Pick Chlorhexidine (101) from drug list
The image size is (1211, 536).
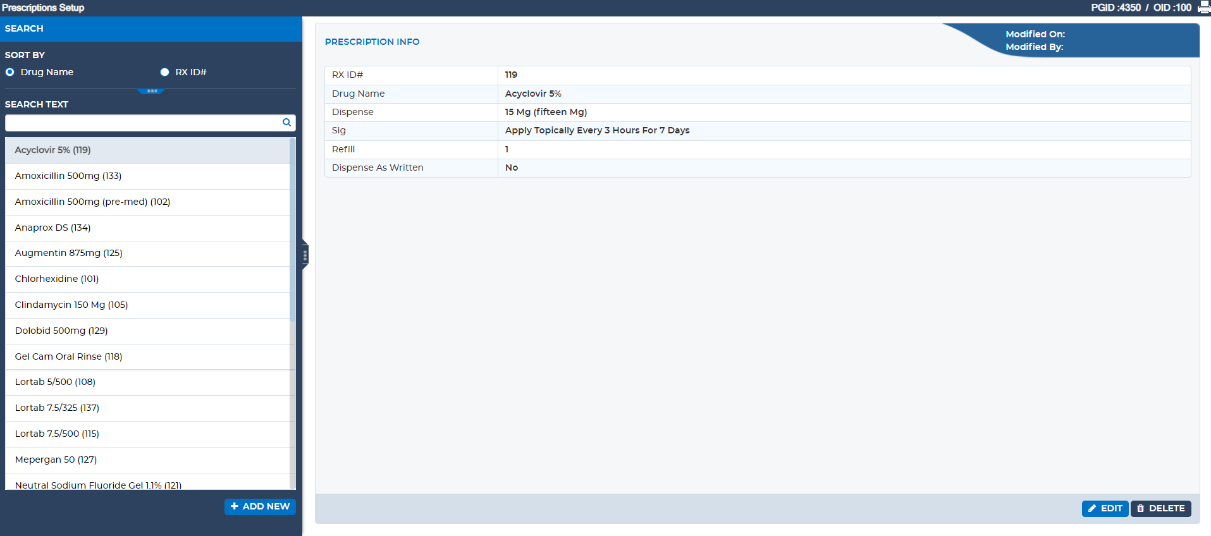point(57,279)
